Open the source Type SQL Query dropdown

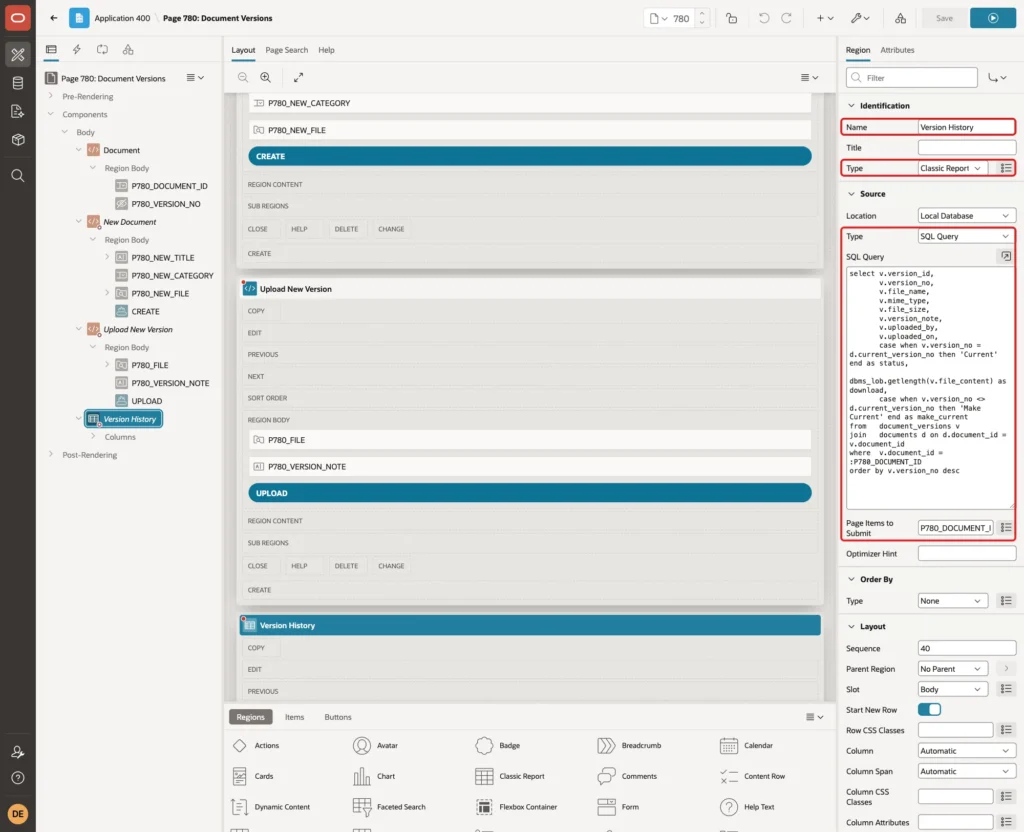coord(966,236)
